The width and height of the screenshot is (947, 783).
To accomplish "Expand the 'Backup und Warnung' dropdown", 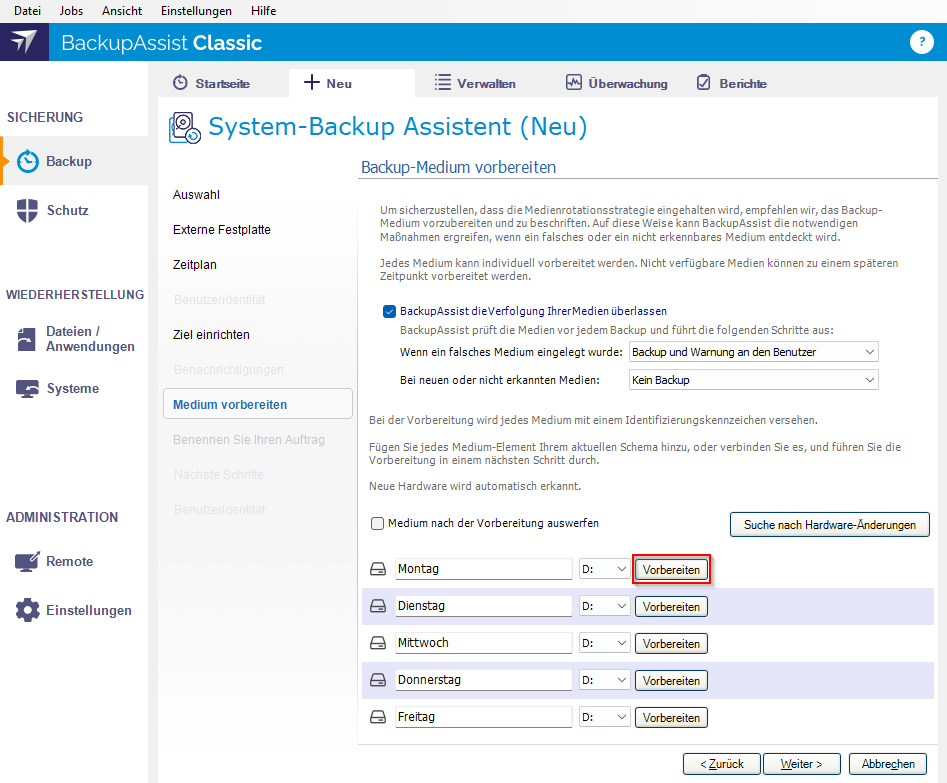I will tap(753, 352).
